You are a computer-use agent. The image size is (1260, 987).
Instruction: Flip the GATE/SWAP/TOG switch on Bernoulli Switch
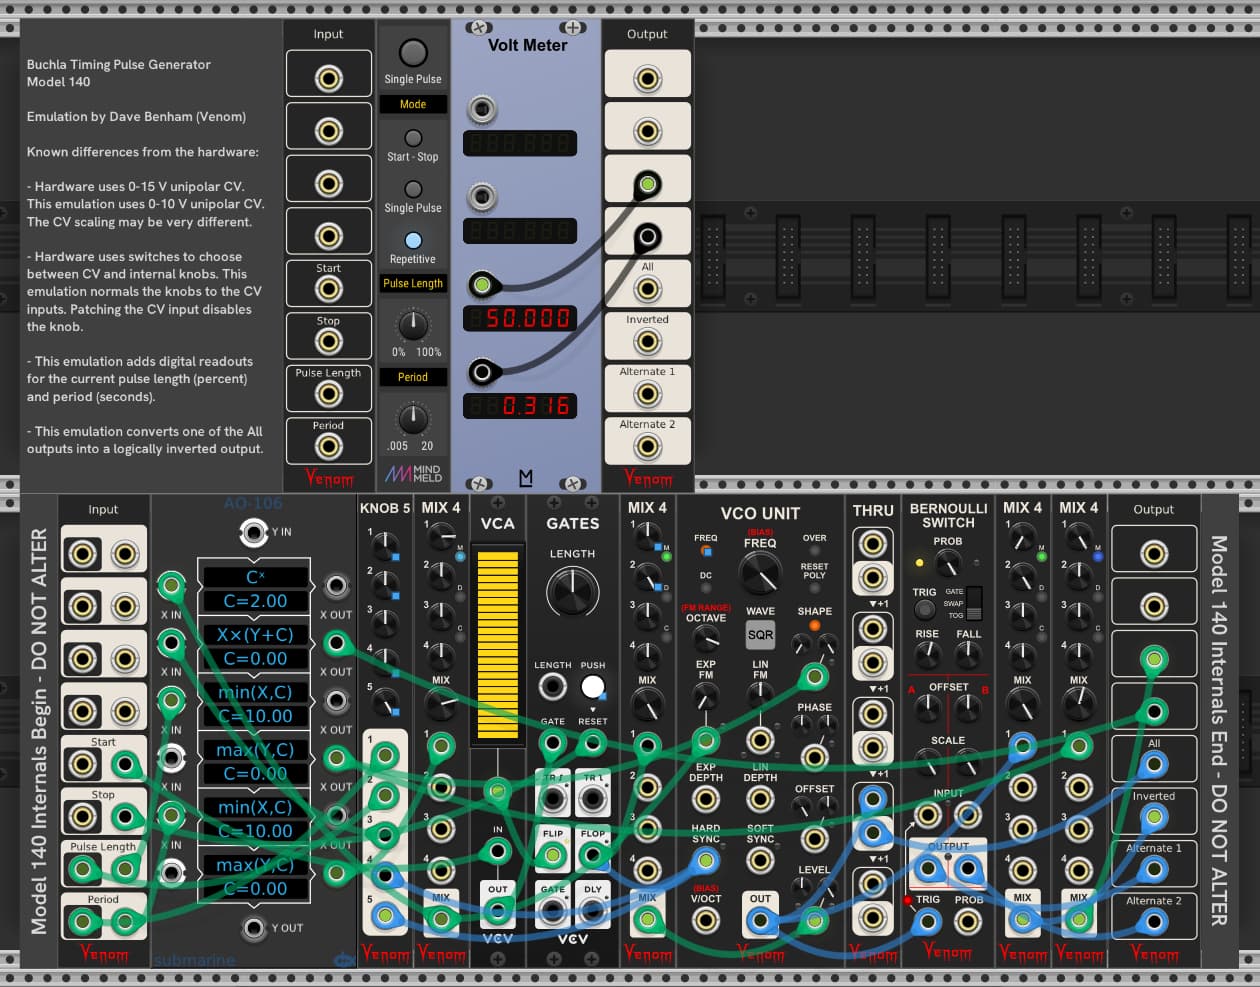pyautogui.click(x=973, y=602)
